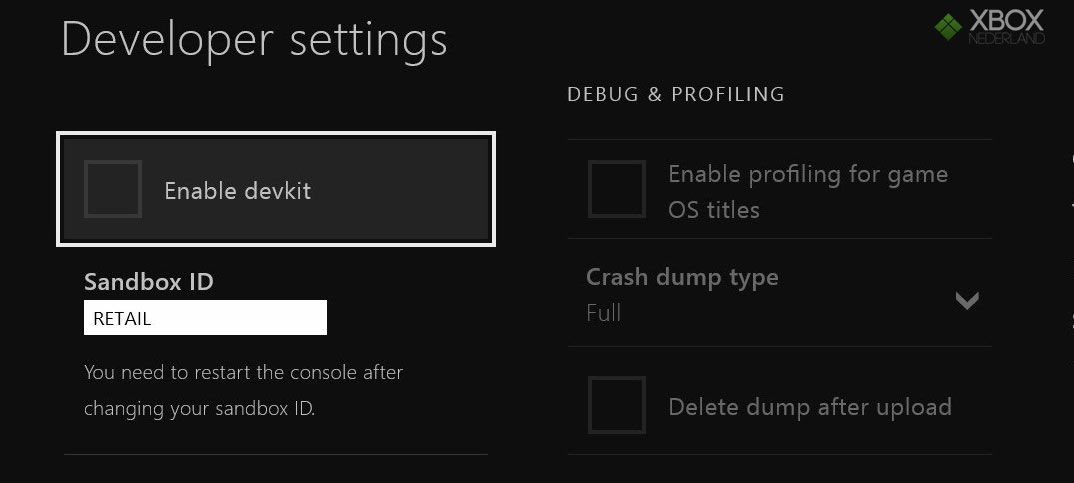Click the 'Full' crash dump value
Viewport: 1074px width, 483px height.
[603, 313]
